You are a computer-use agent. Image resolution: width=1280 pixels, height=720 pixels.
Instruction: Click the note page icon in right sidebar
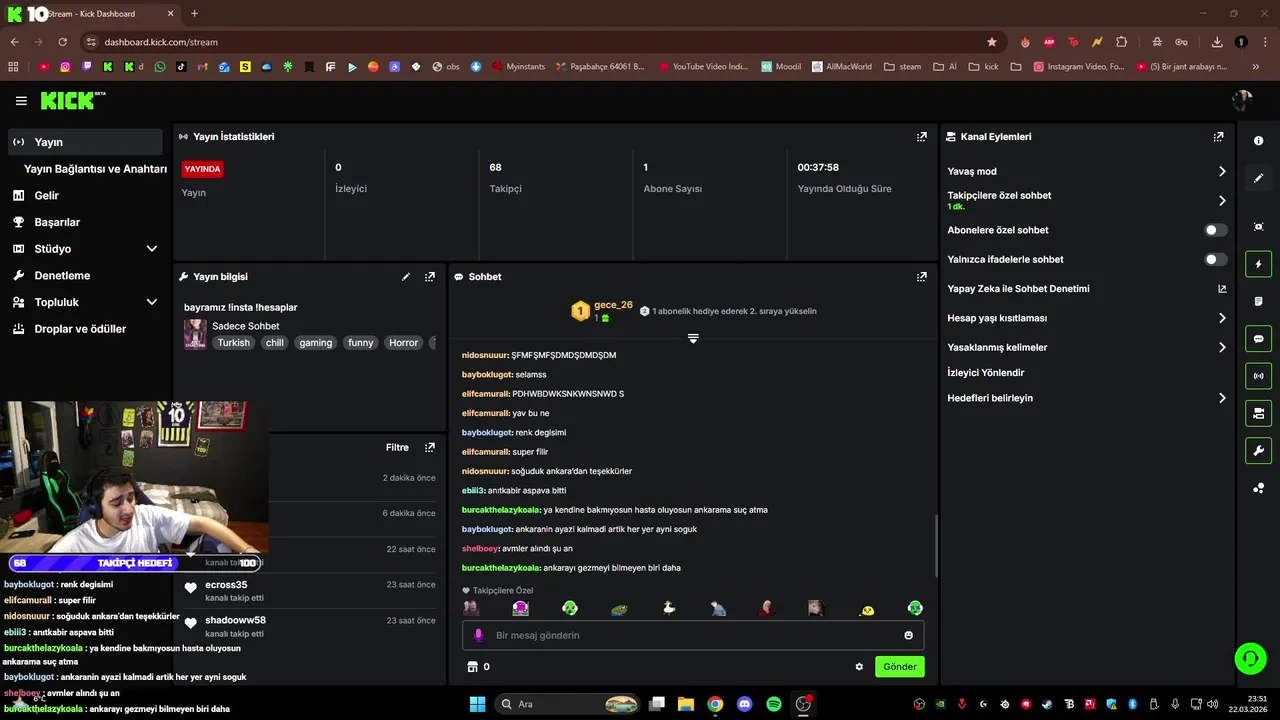[1258, 301]
